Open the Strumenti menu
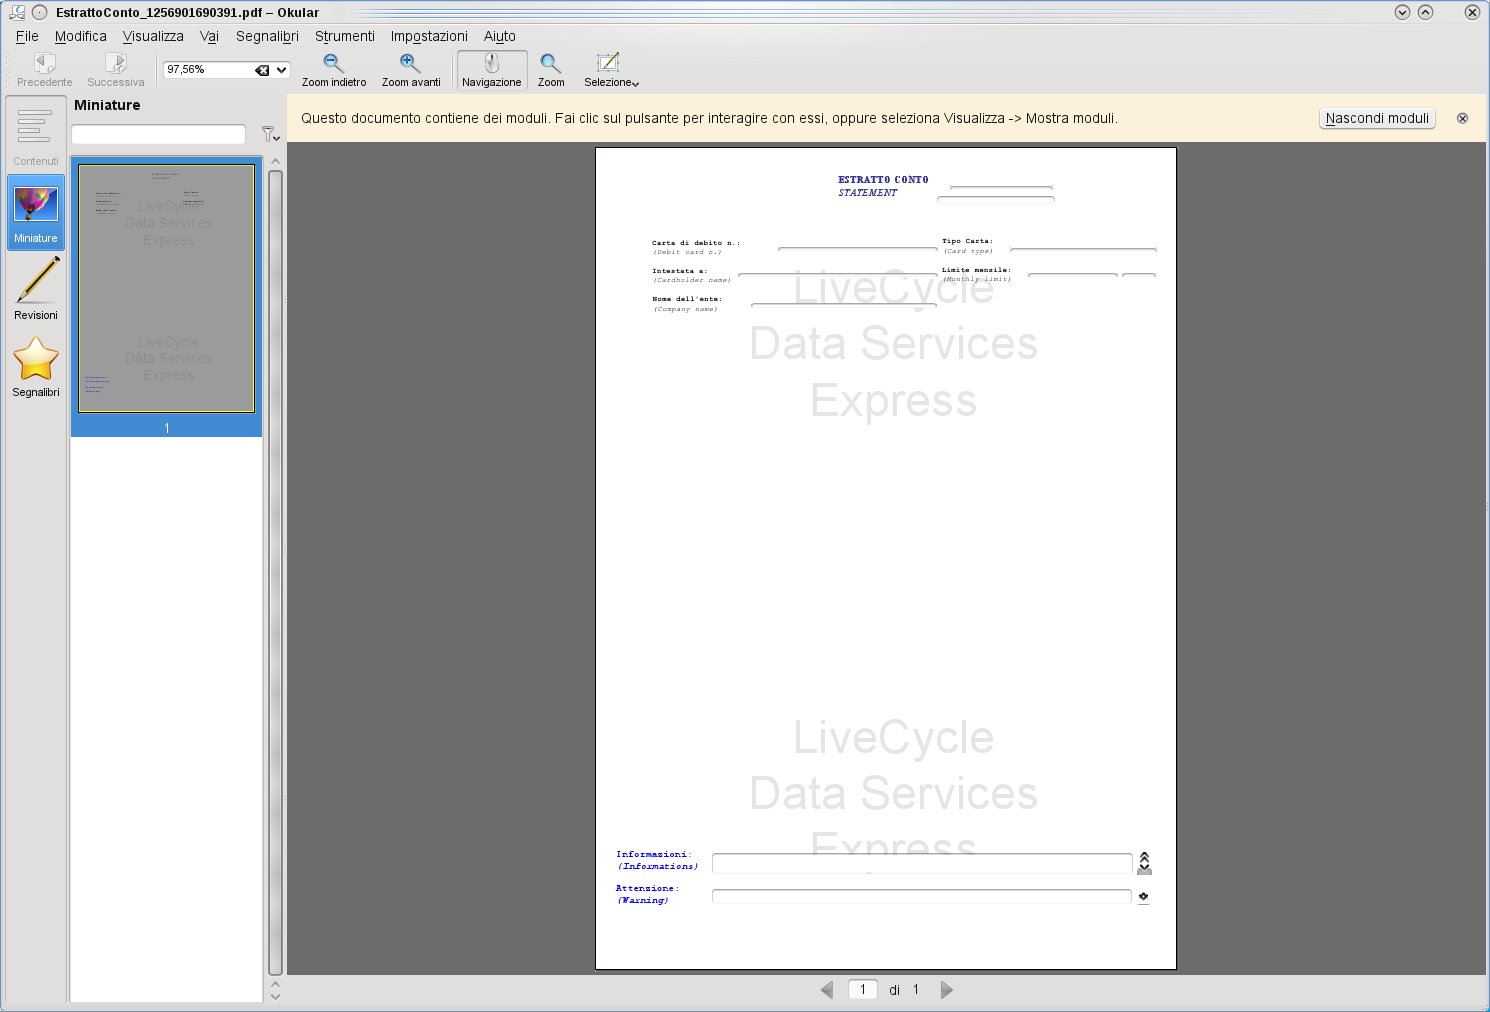This screenshot has height=1012, width=1490. (344, 36)
